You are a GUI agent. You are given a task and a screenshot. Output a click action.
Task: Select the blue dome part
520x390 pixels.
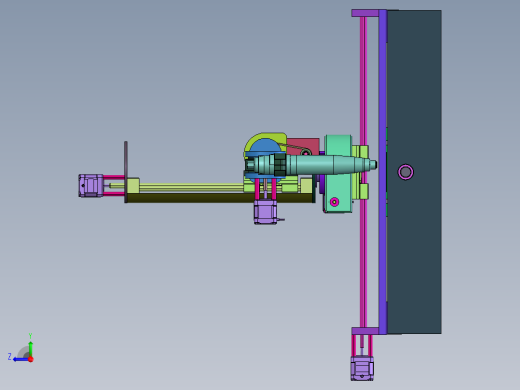tap(265, 146)
